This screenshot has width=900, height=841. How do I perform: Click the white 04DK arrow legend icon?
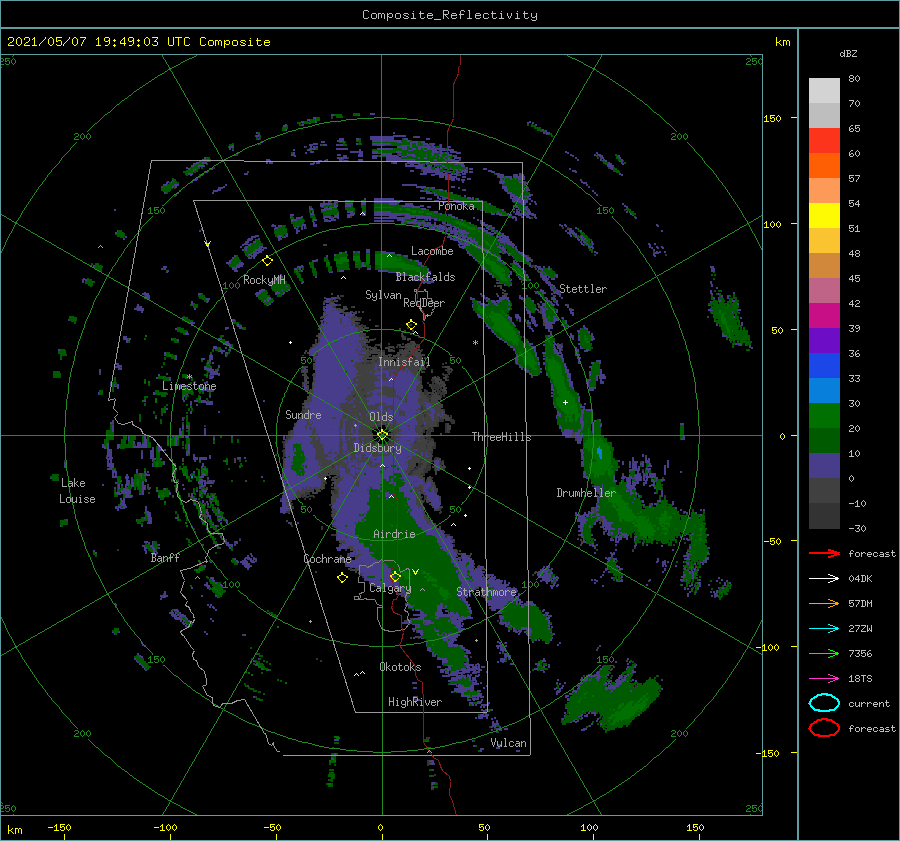(x=824, y=578)
